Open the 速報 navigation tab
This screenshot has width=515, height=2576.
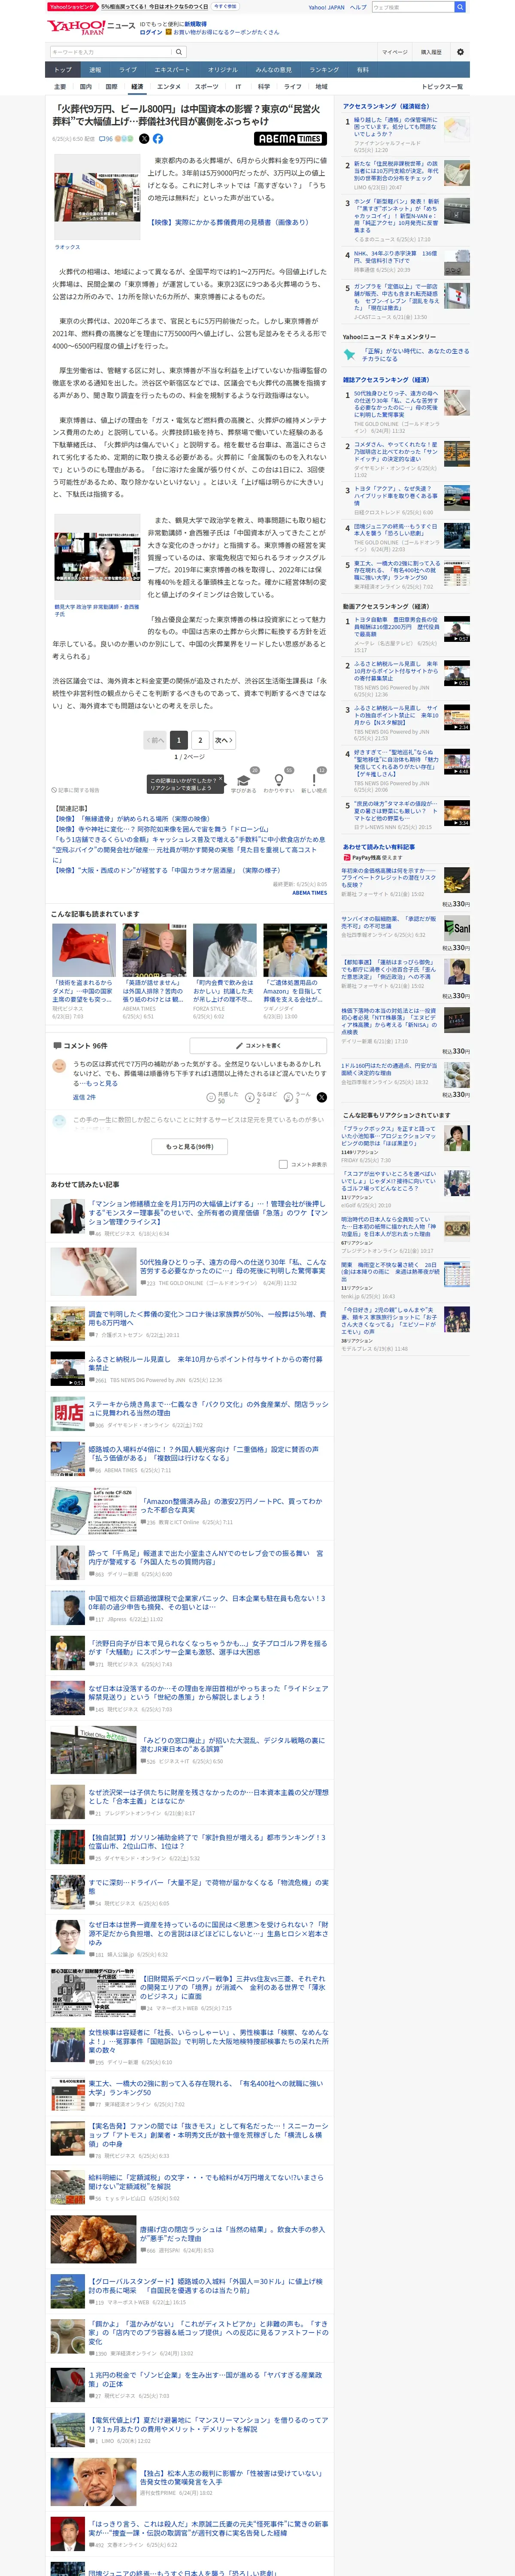pyautogui.click(x=95, y=70)
